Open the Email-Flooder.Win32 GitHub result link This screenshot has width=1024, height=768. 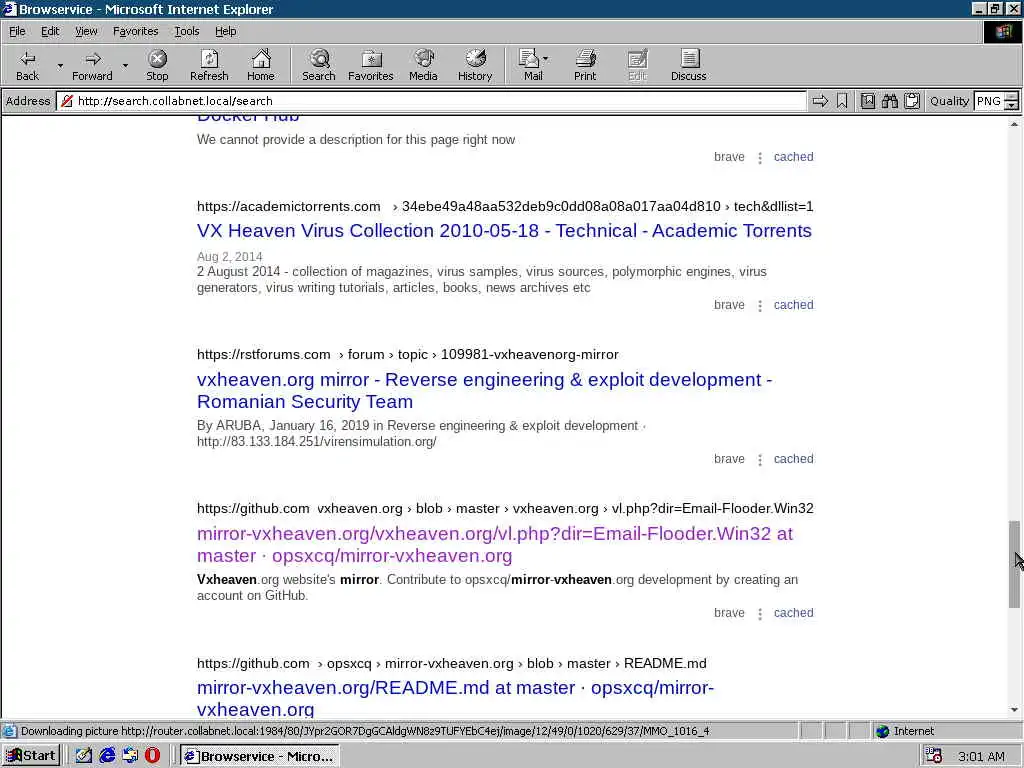pos(494,545)
